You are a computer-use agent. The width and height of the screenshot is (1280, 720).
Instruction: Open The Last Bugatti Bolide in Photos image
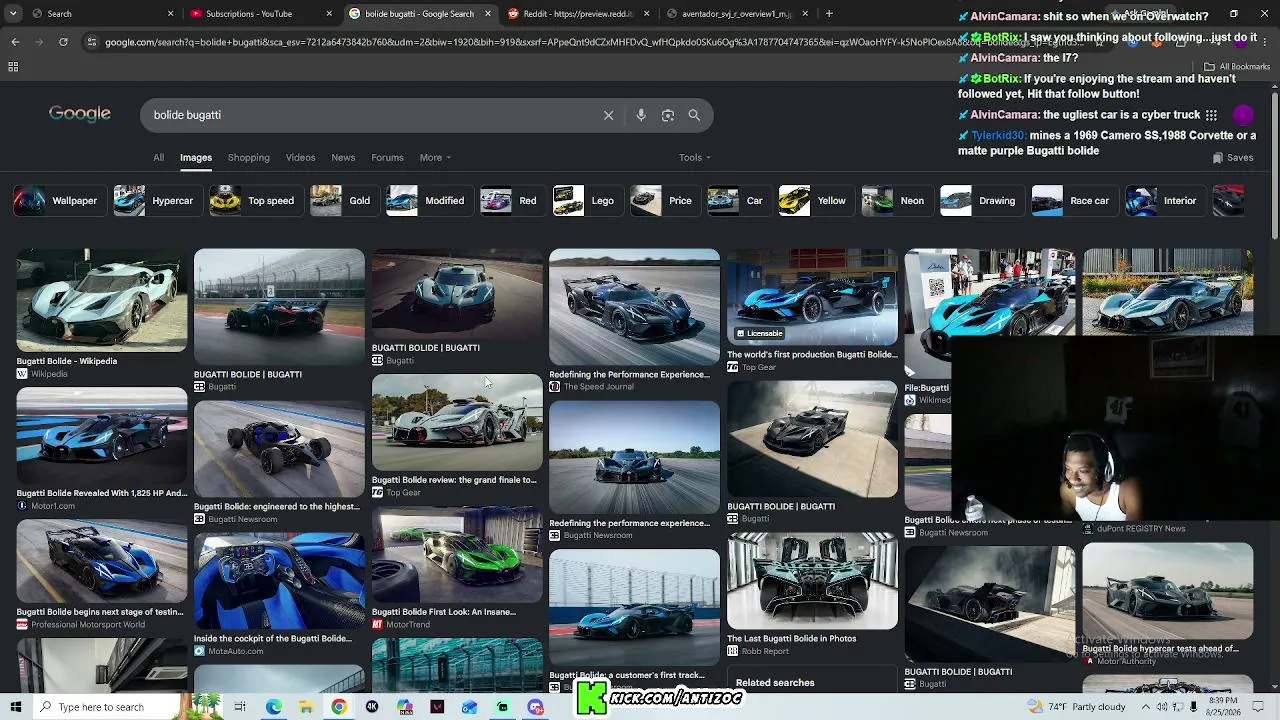(x=812, y=580)
